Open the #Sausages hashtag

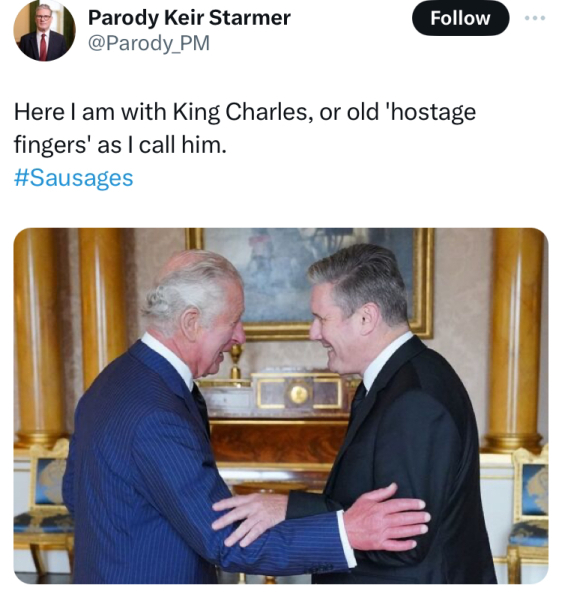73,178
